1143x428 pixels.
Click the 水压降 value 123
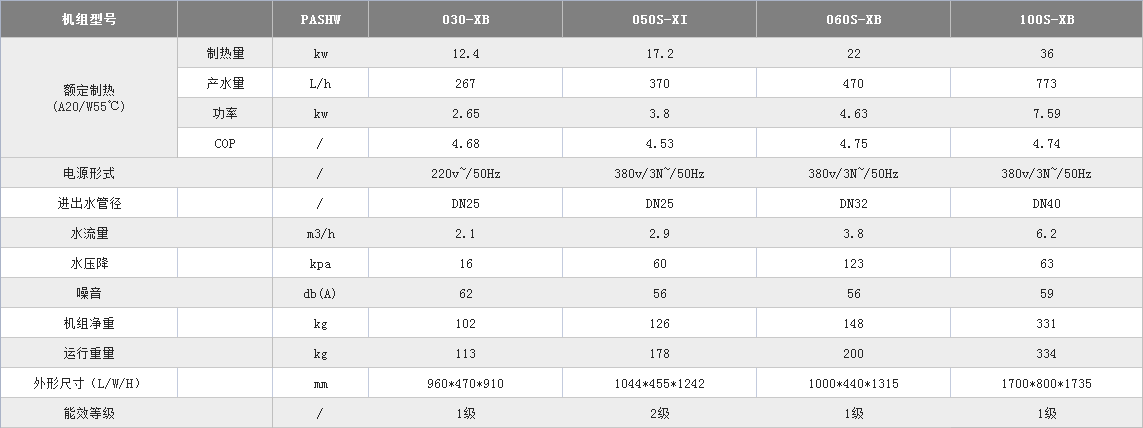click(x=853, y=263)
